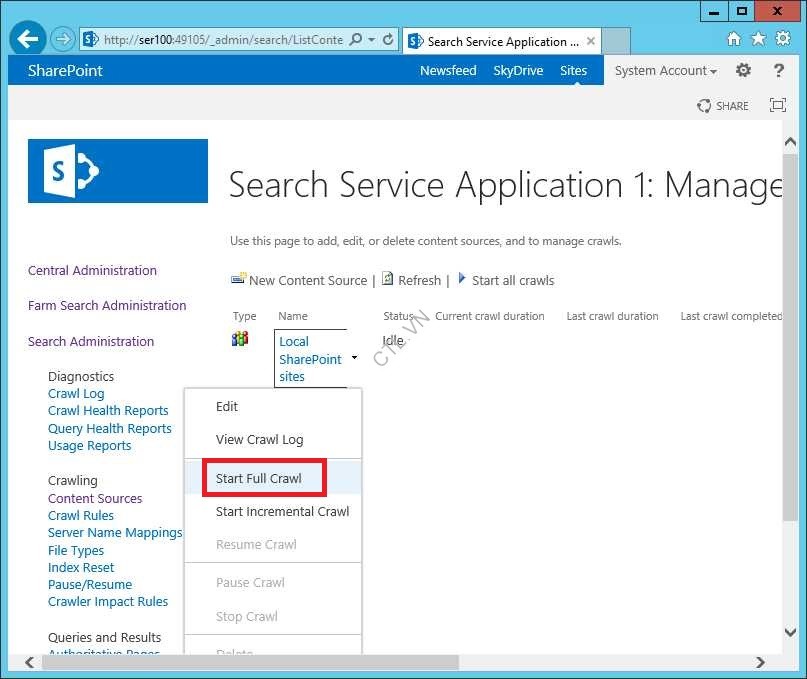This screenshot has width=807, height=679.
Task: Open the Newsfeed link in top bar
Action: tap(448, 71)
